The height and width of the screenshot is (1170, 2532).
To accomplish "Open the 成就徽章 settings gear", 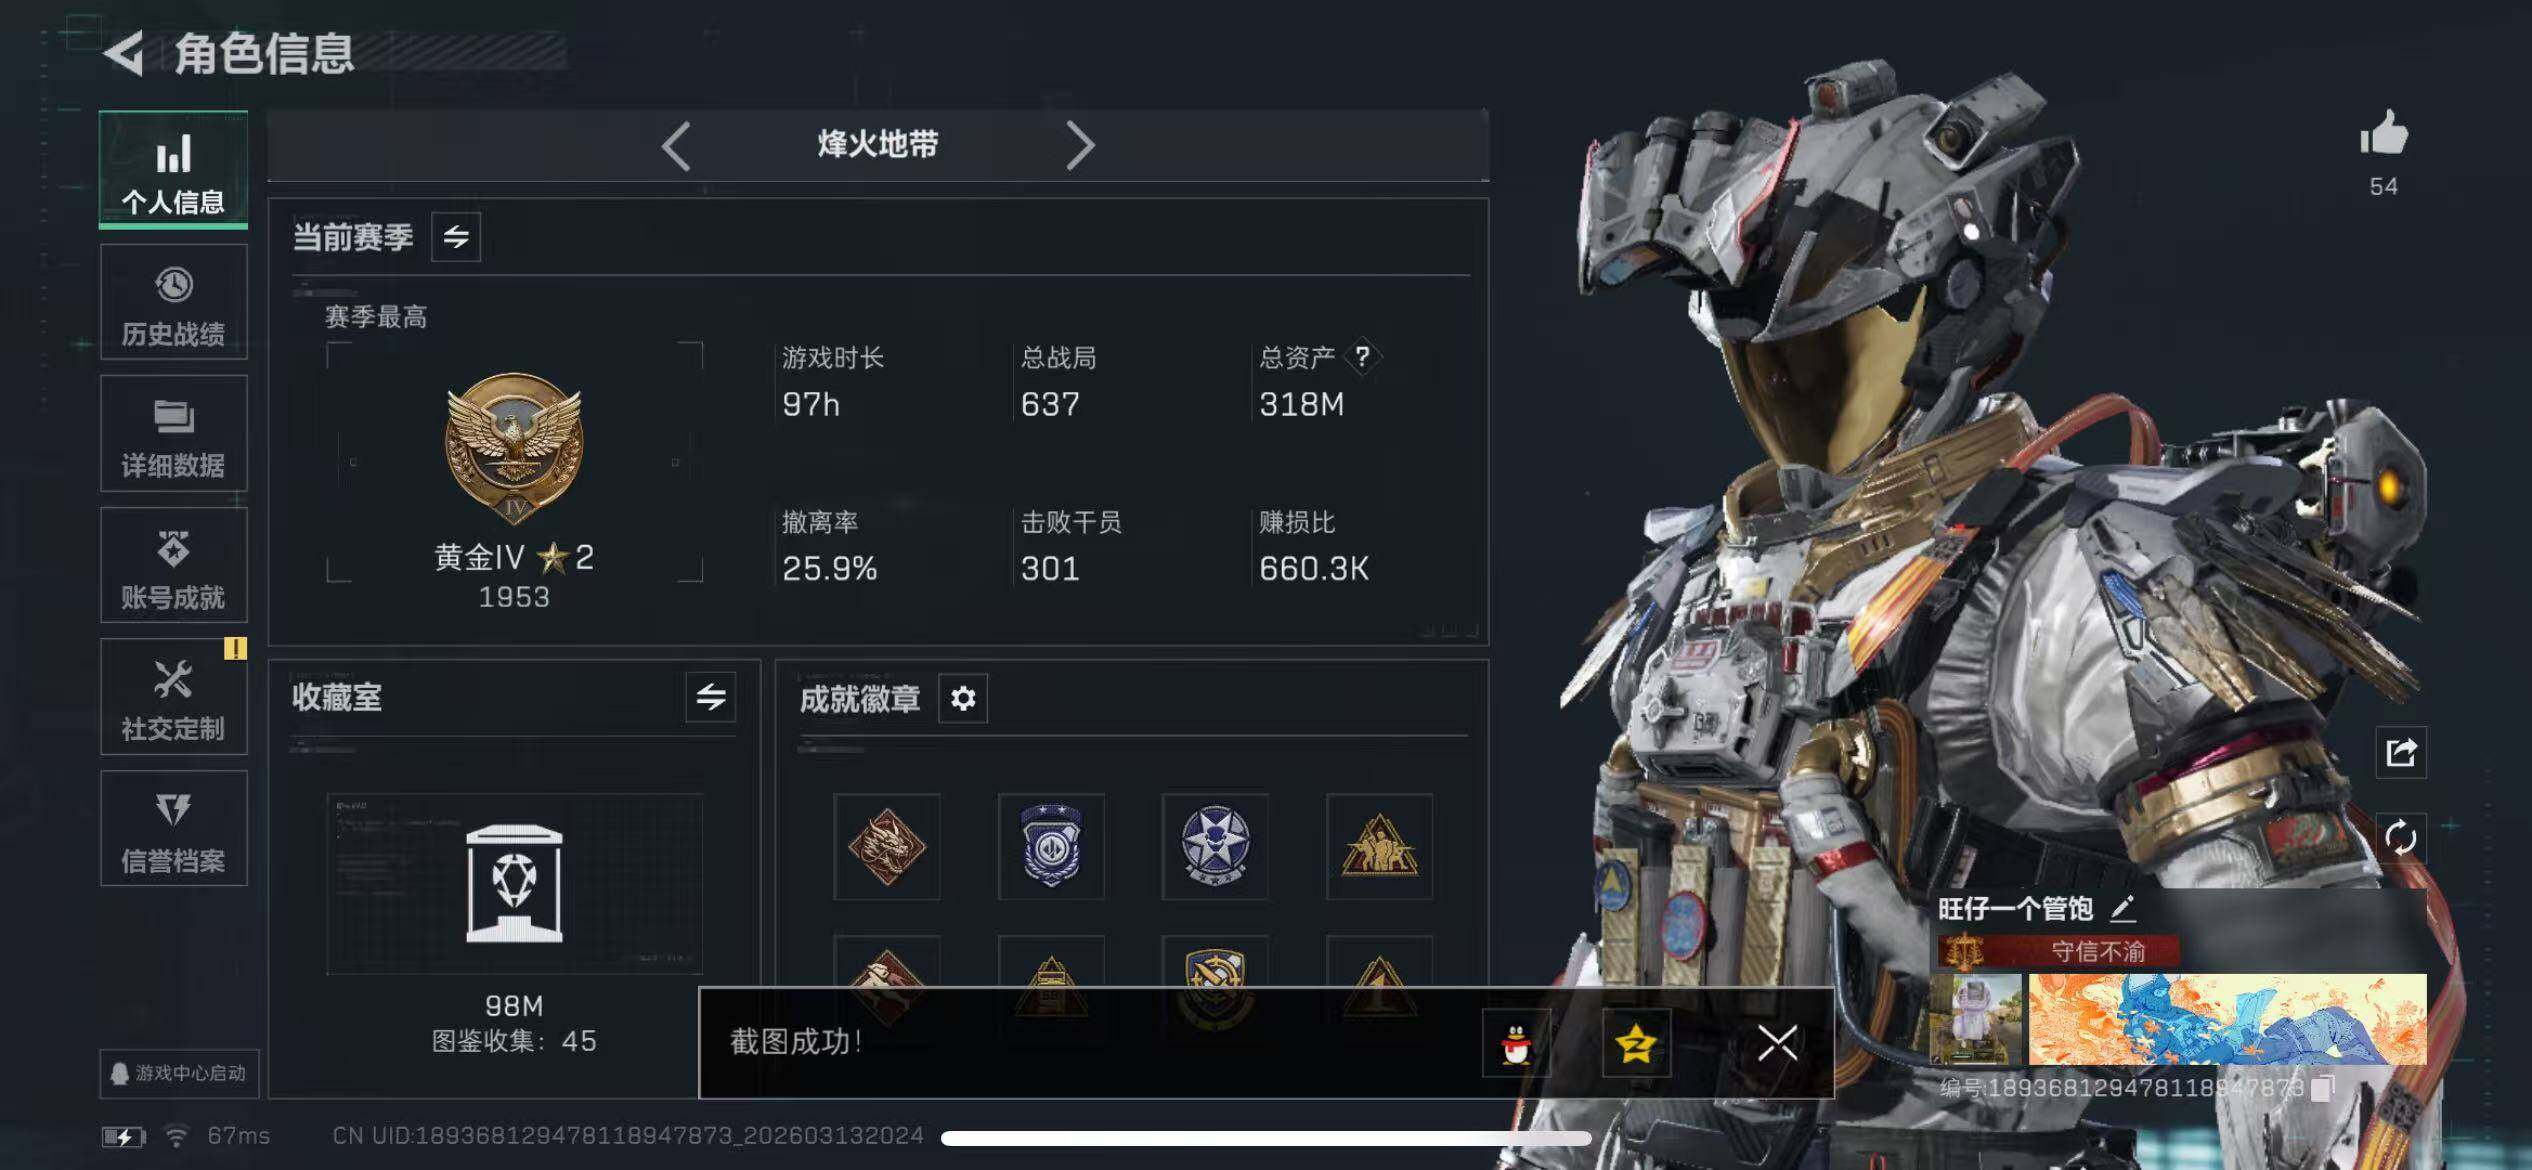I will [963, 698].
